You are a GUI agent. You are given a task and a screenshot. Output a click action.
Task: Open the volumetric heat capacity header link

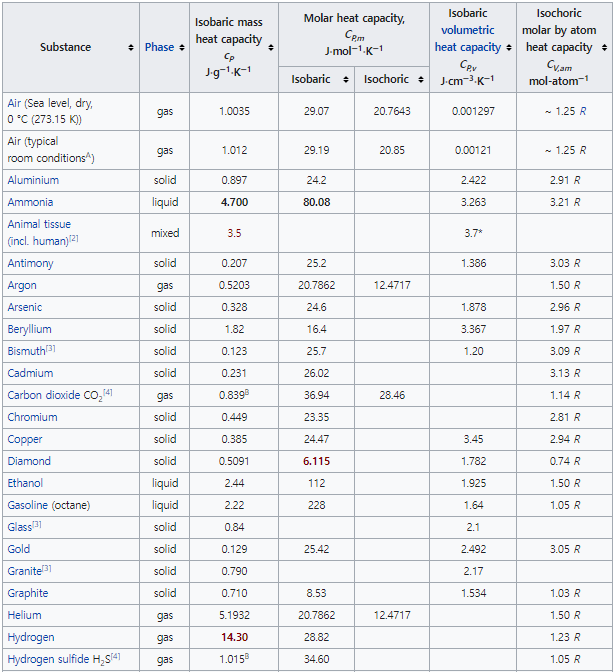click(468, 39)
